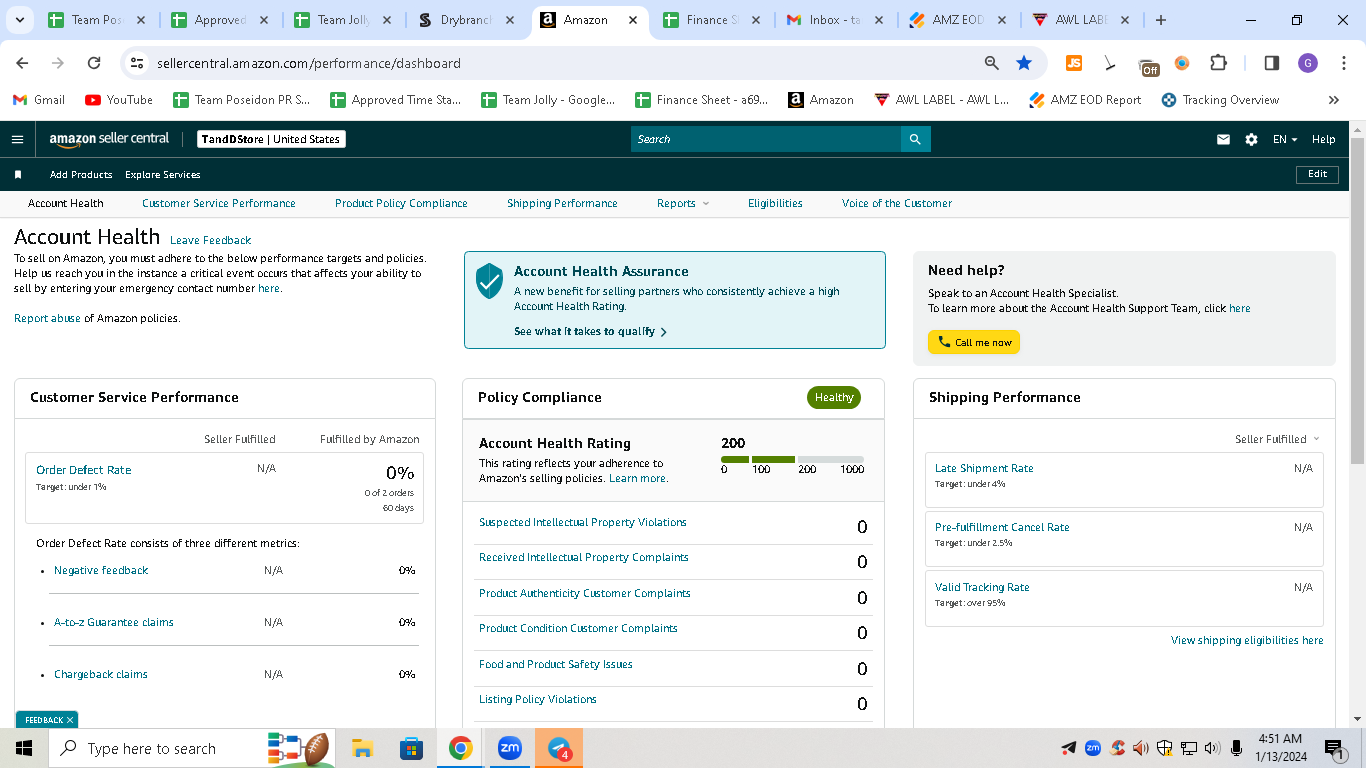Click the Amazon Seller Central logo
1366x768 pixels.
(109, 139)
